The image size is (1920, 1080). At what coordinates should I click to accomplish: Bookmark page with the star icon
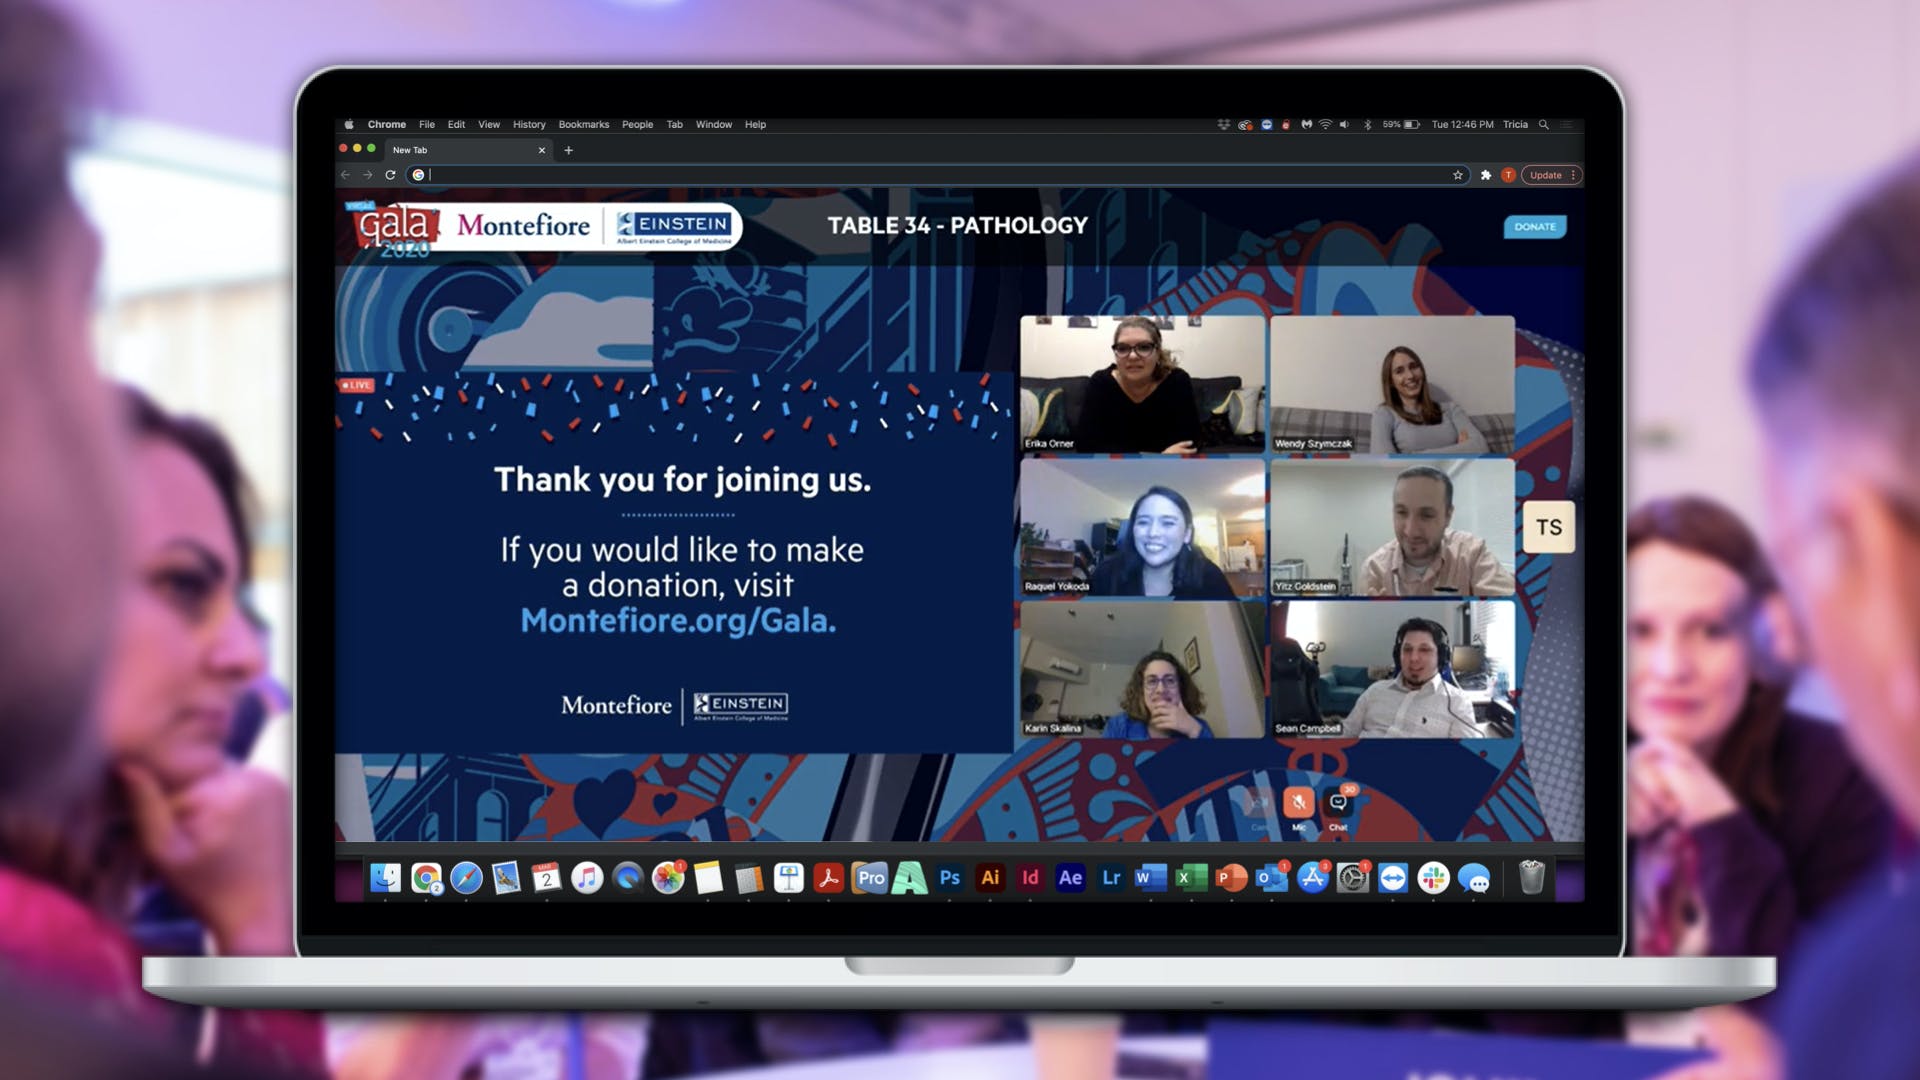coord(1458,175)
